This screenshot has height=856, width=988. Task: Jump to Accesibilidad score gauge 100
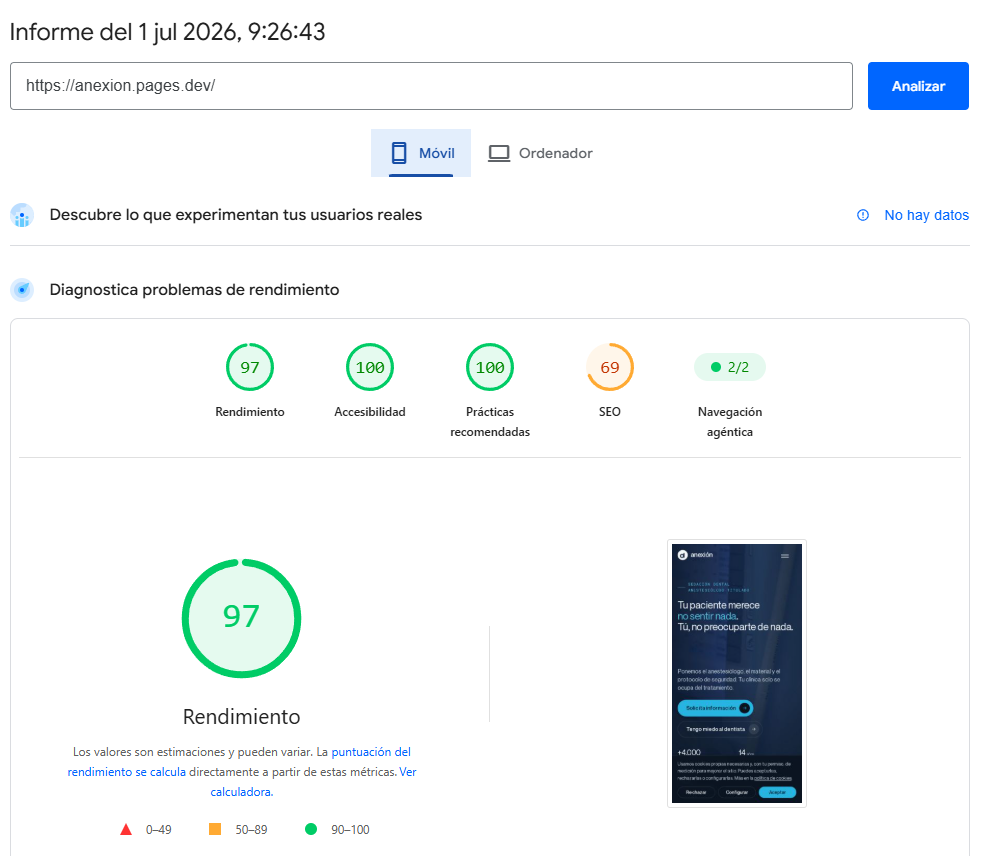coord(370,367)
